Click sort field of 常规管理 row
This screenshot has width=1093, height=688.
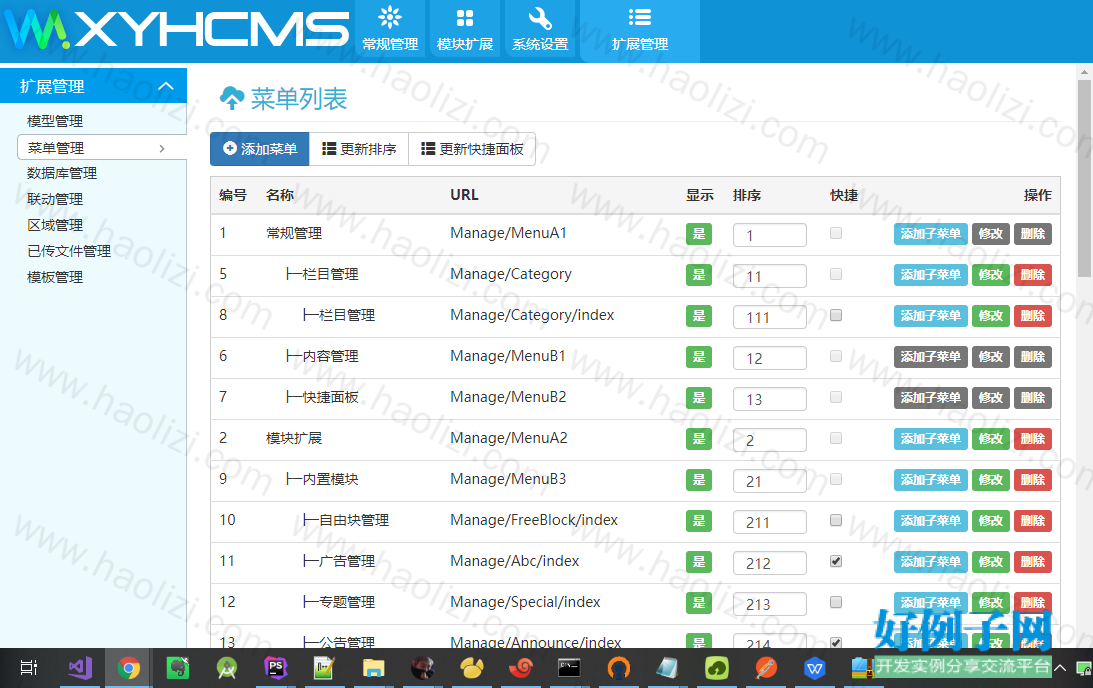coord(770,235)
